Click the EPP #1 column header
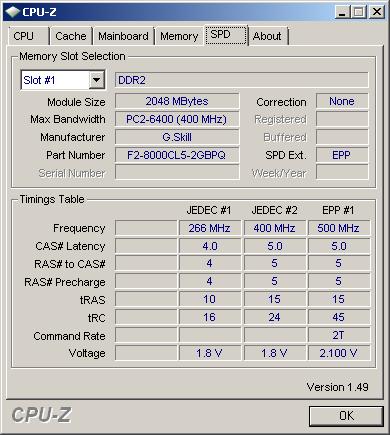This screenshot has width=390, height=435. [x=338, y=210]
